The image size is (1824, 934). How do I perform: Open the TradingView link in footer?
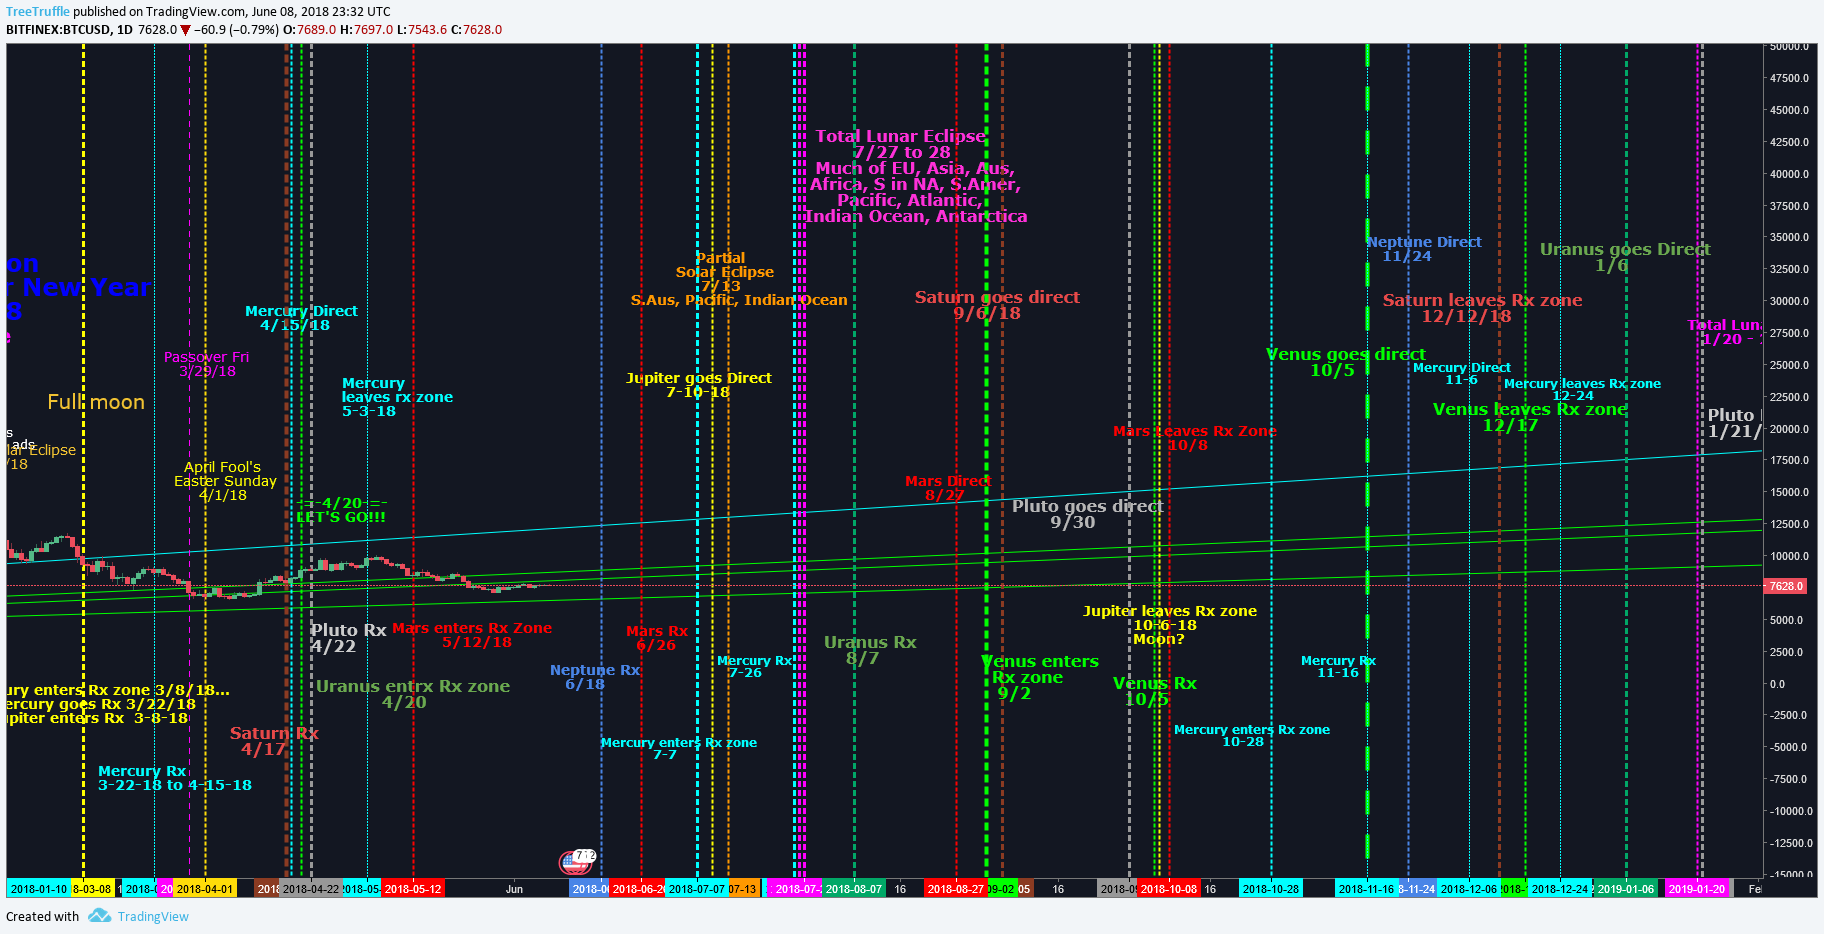pyautogui.click(x=153, y=917)
